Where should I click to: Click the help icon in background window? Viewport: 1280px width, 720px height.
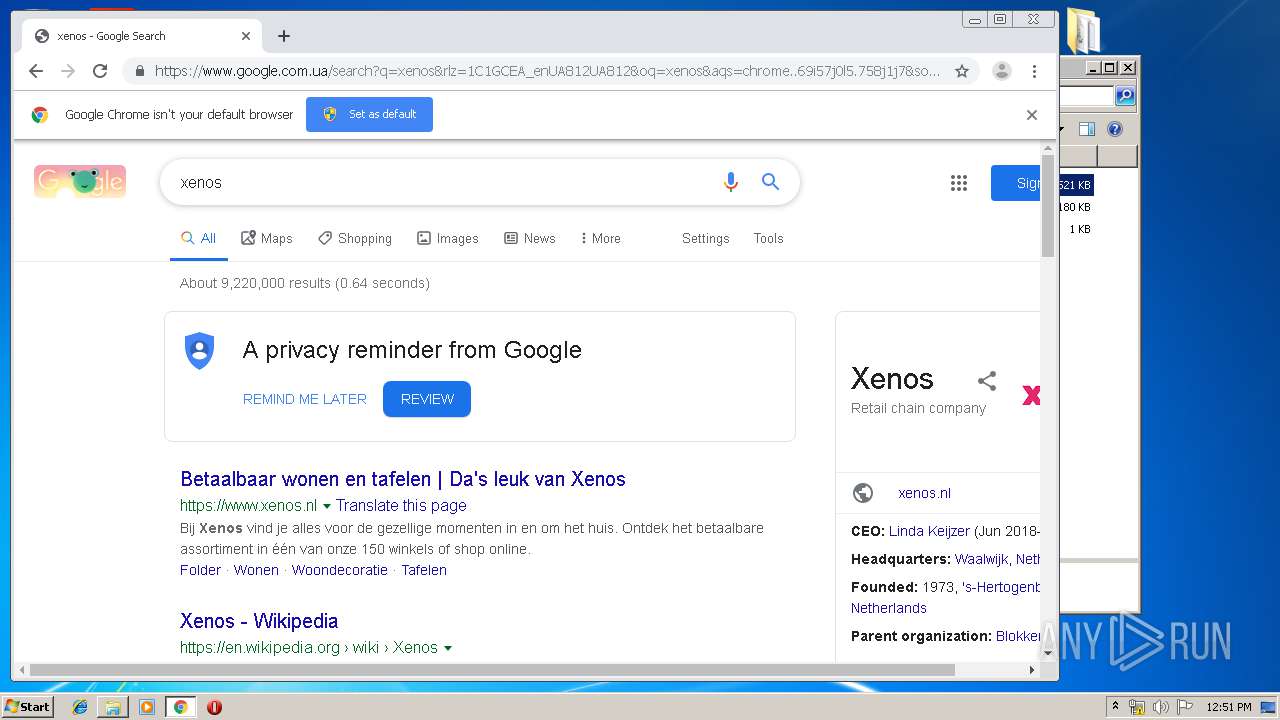click(1115, 129)
